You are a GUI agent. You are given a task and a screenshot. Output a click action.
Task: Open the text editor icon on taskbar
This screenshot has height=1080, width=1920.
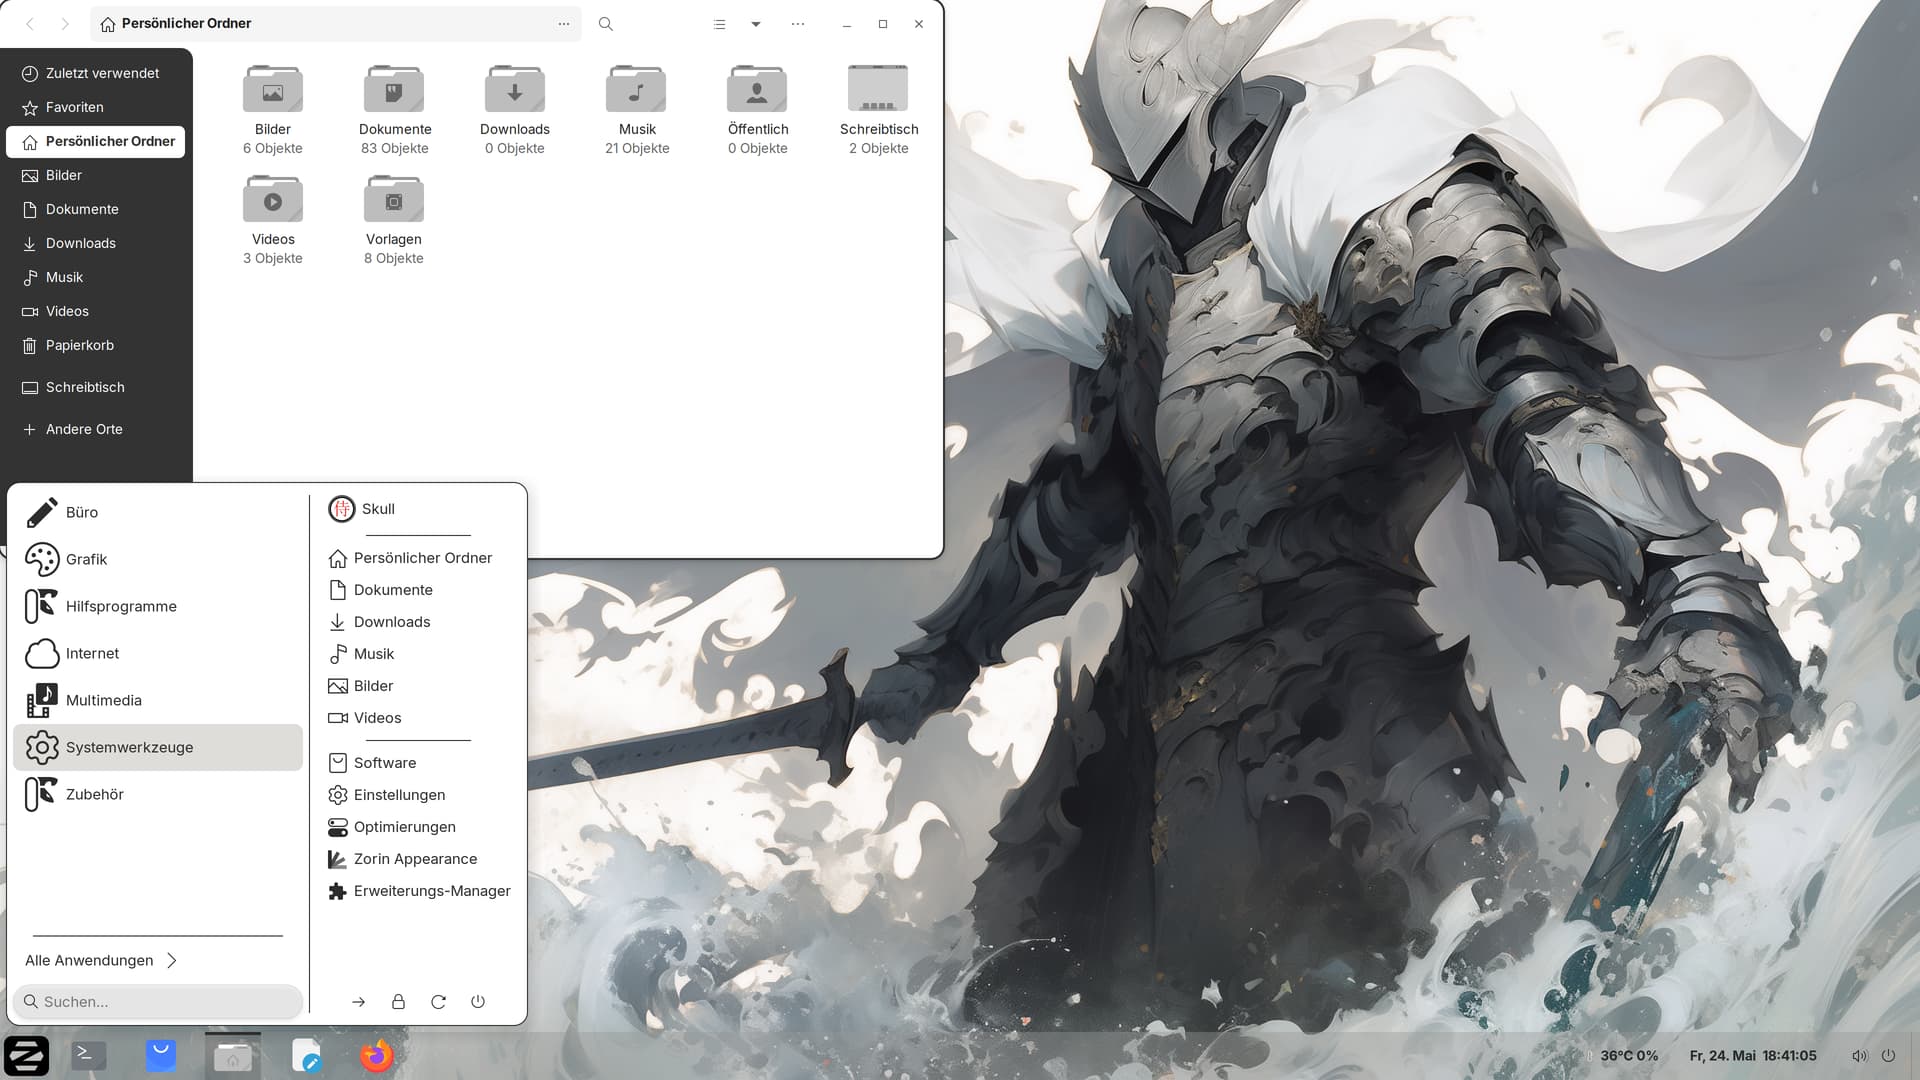coord(306,1055)
